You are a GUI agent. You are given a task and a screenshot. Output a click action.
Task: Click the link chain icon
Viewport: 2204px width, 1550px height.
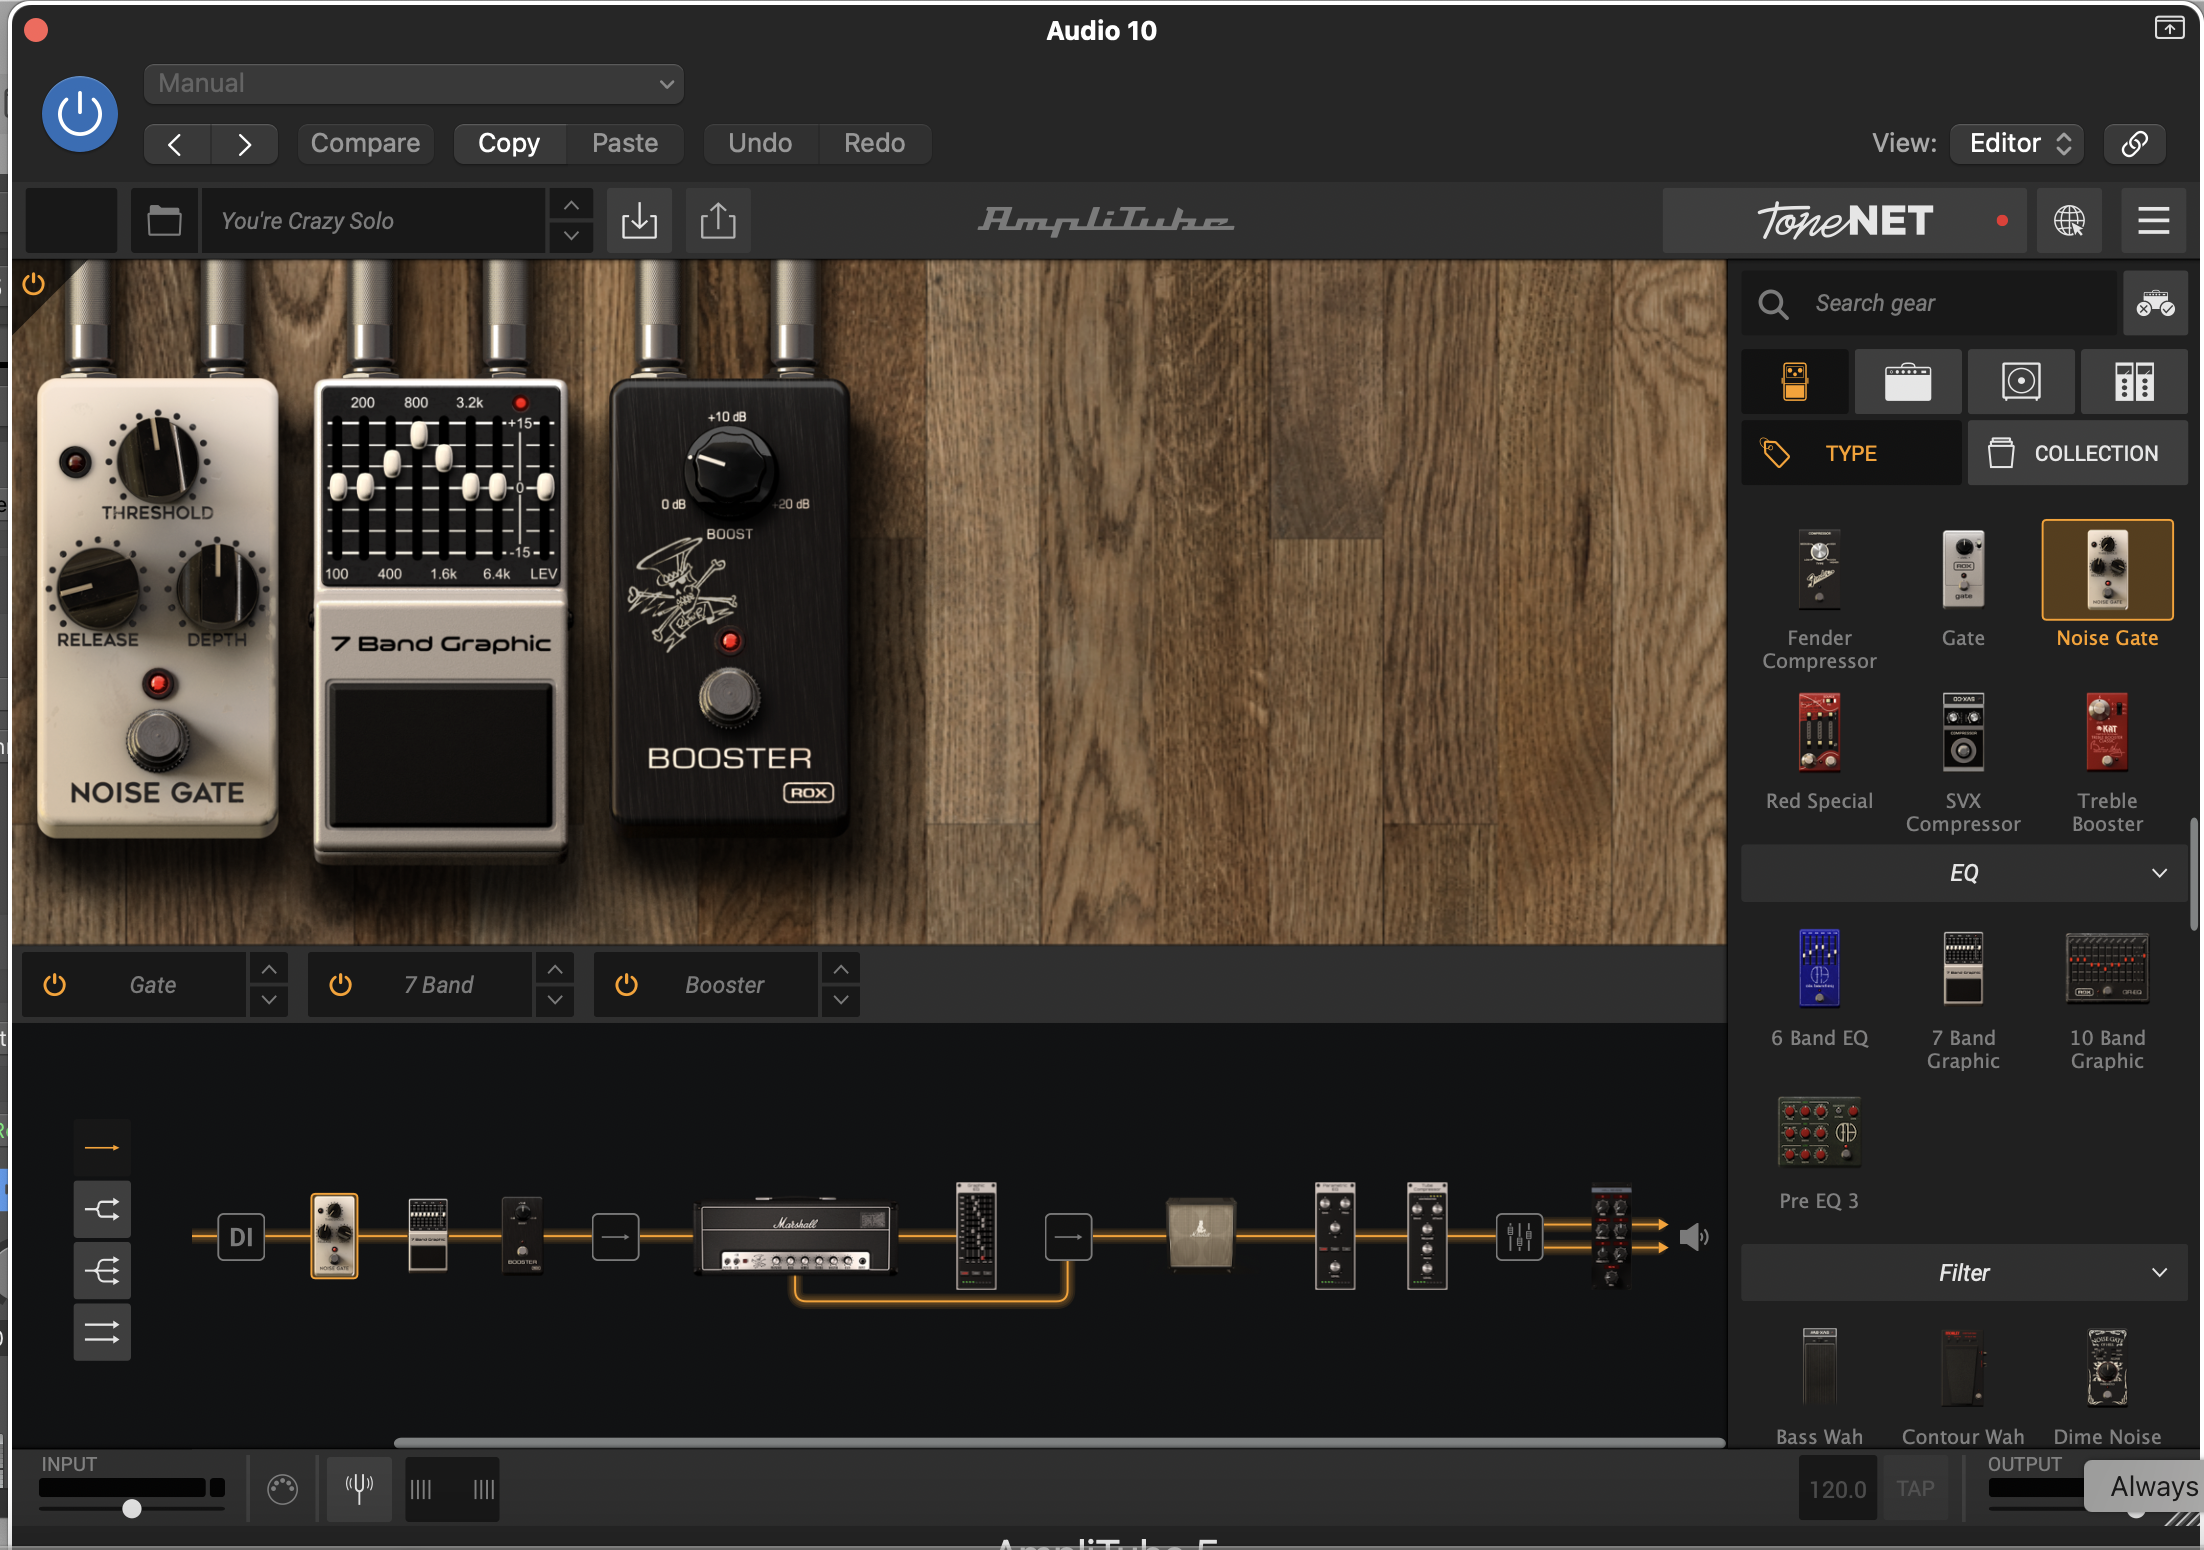click(2135, 144)
